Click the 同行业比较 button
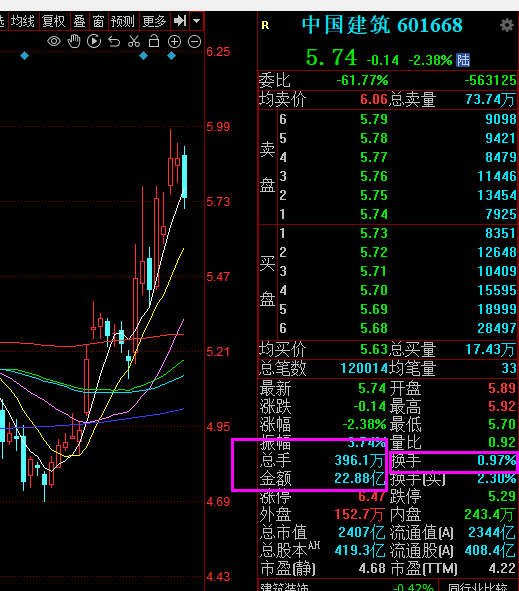 (x=479, y=587)
